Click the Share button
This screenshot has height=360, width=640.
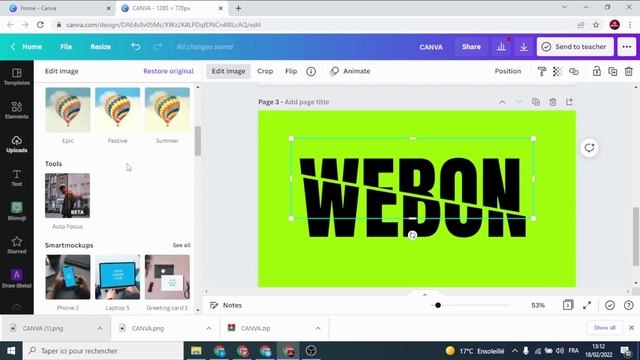point(471,47)
